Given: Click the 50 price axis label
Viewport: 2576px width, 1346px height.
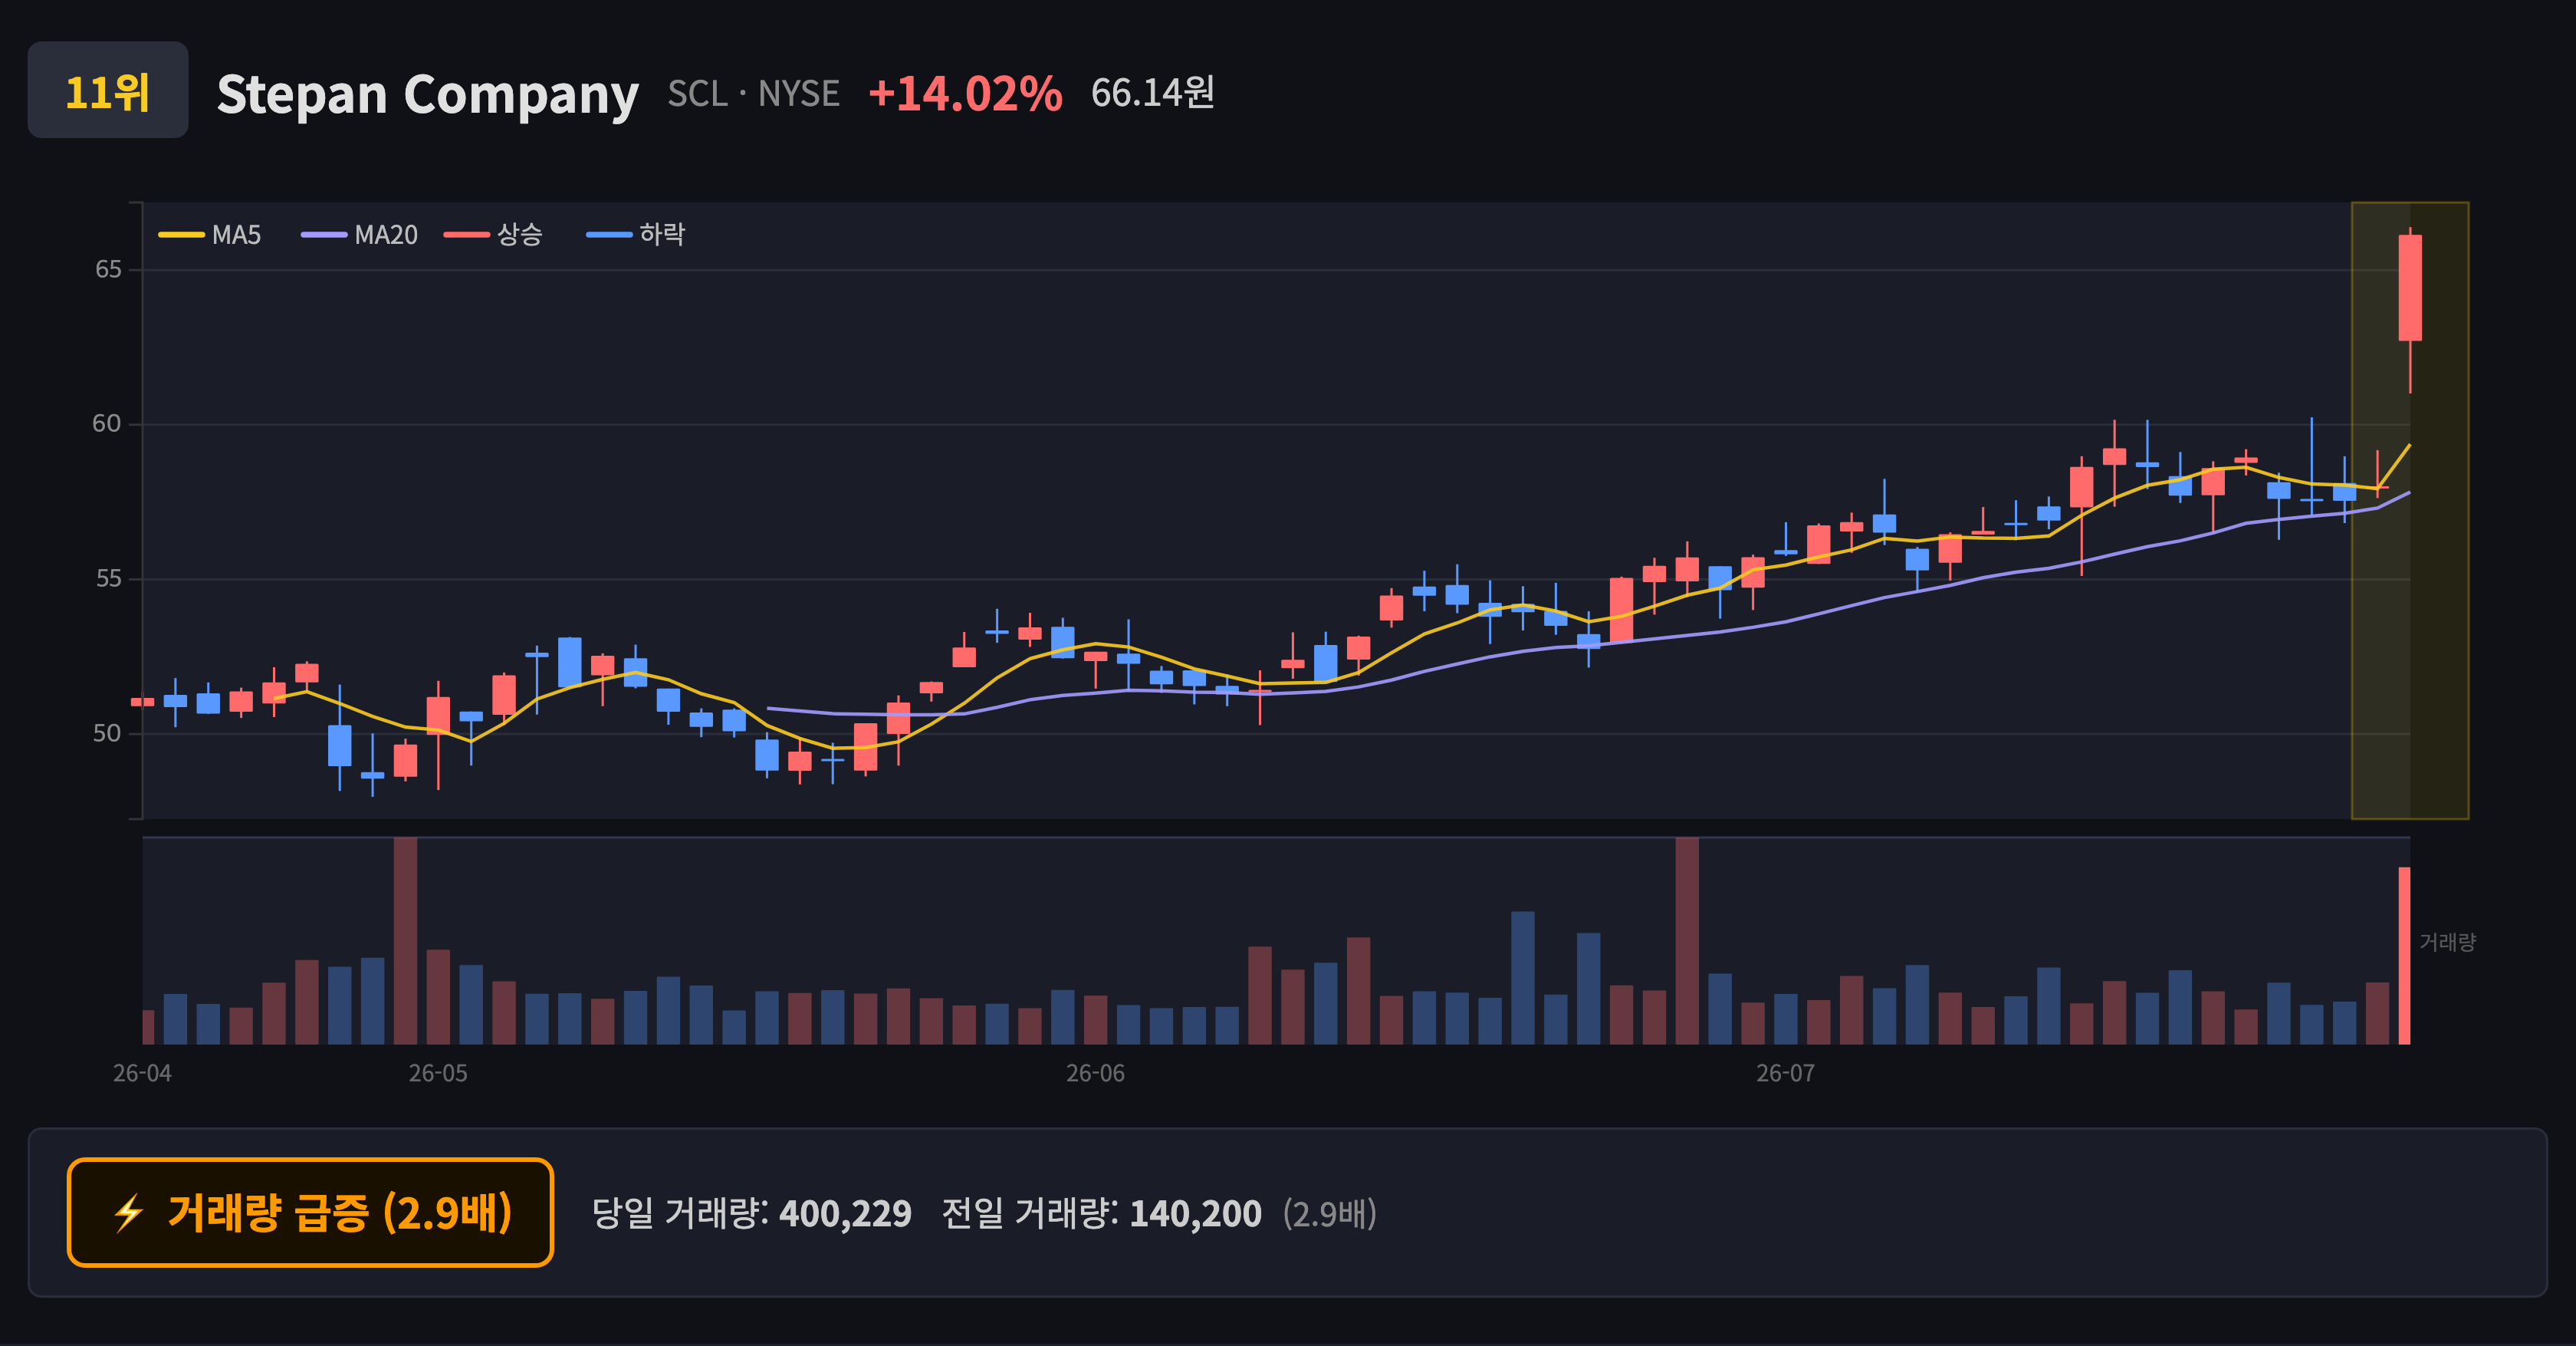Looking at the screenshot, I should pos(107,733).
